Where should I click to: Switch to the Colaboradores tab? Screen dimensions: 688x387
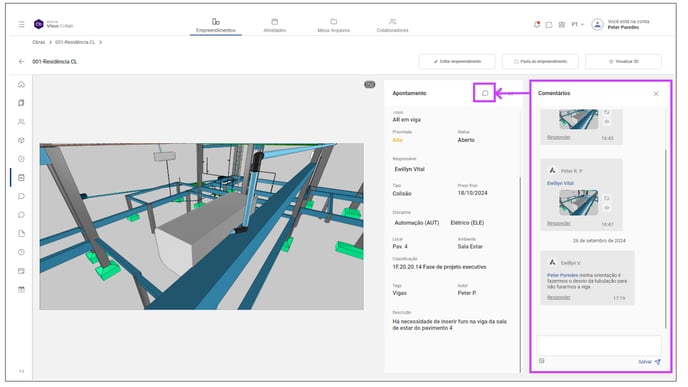(x=392, y=26)
